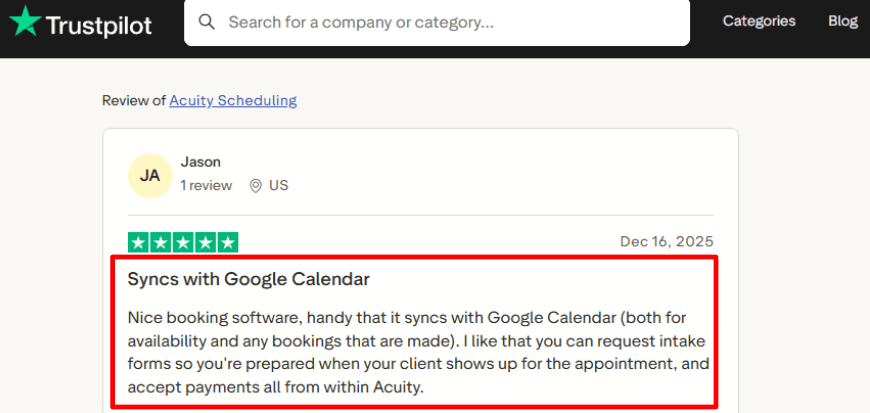Click the third green rating star
The width and height of the screenshot is (870, 413).
(x=183, y=242)
